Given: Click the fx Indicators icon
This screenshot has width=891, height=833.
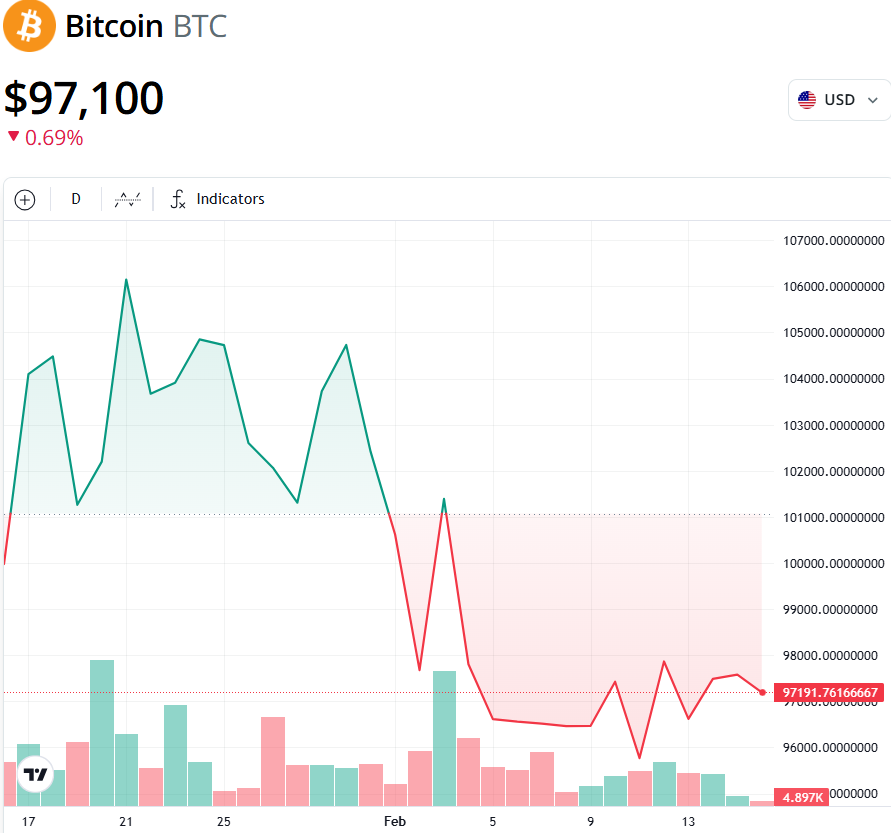Looking at the screenshot, I should (178, 199).
